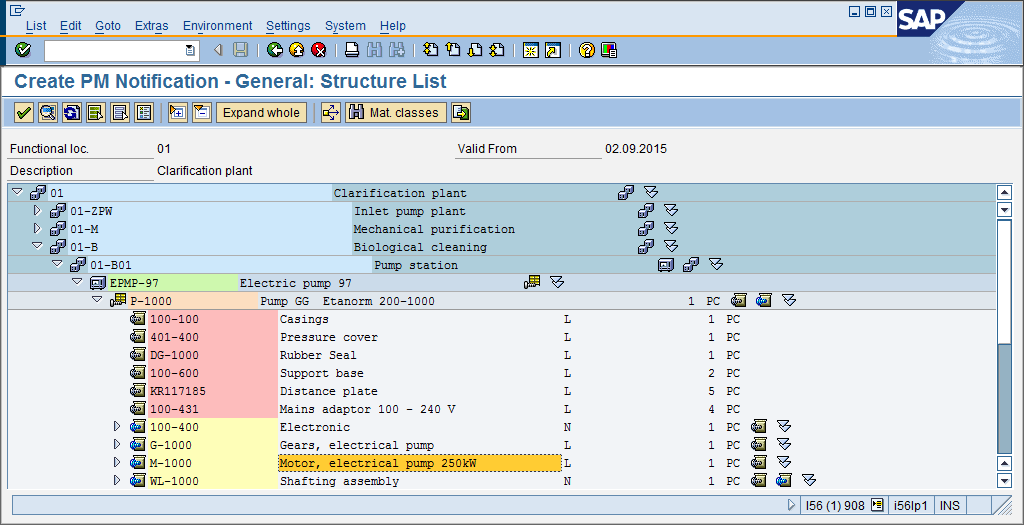Image resolution: width=1024 pixels, height=525 pixels.
Task: Select the 100-600 Support base item
Action: [x=174, y=374]
